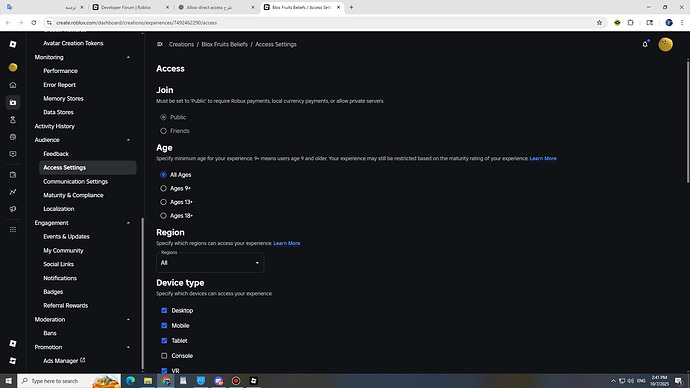Choose the All Ages radio button

163,175
